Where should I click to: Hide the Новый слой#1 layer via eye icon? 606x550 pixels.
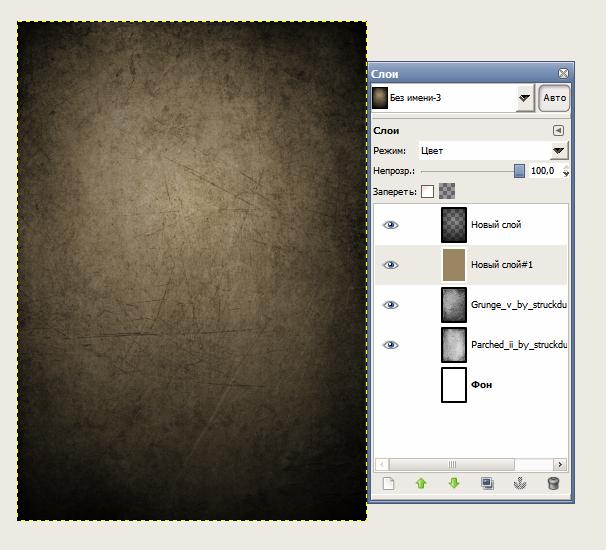click(390, 265)
